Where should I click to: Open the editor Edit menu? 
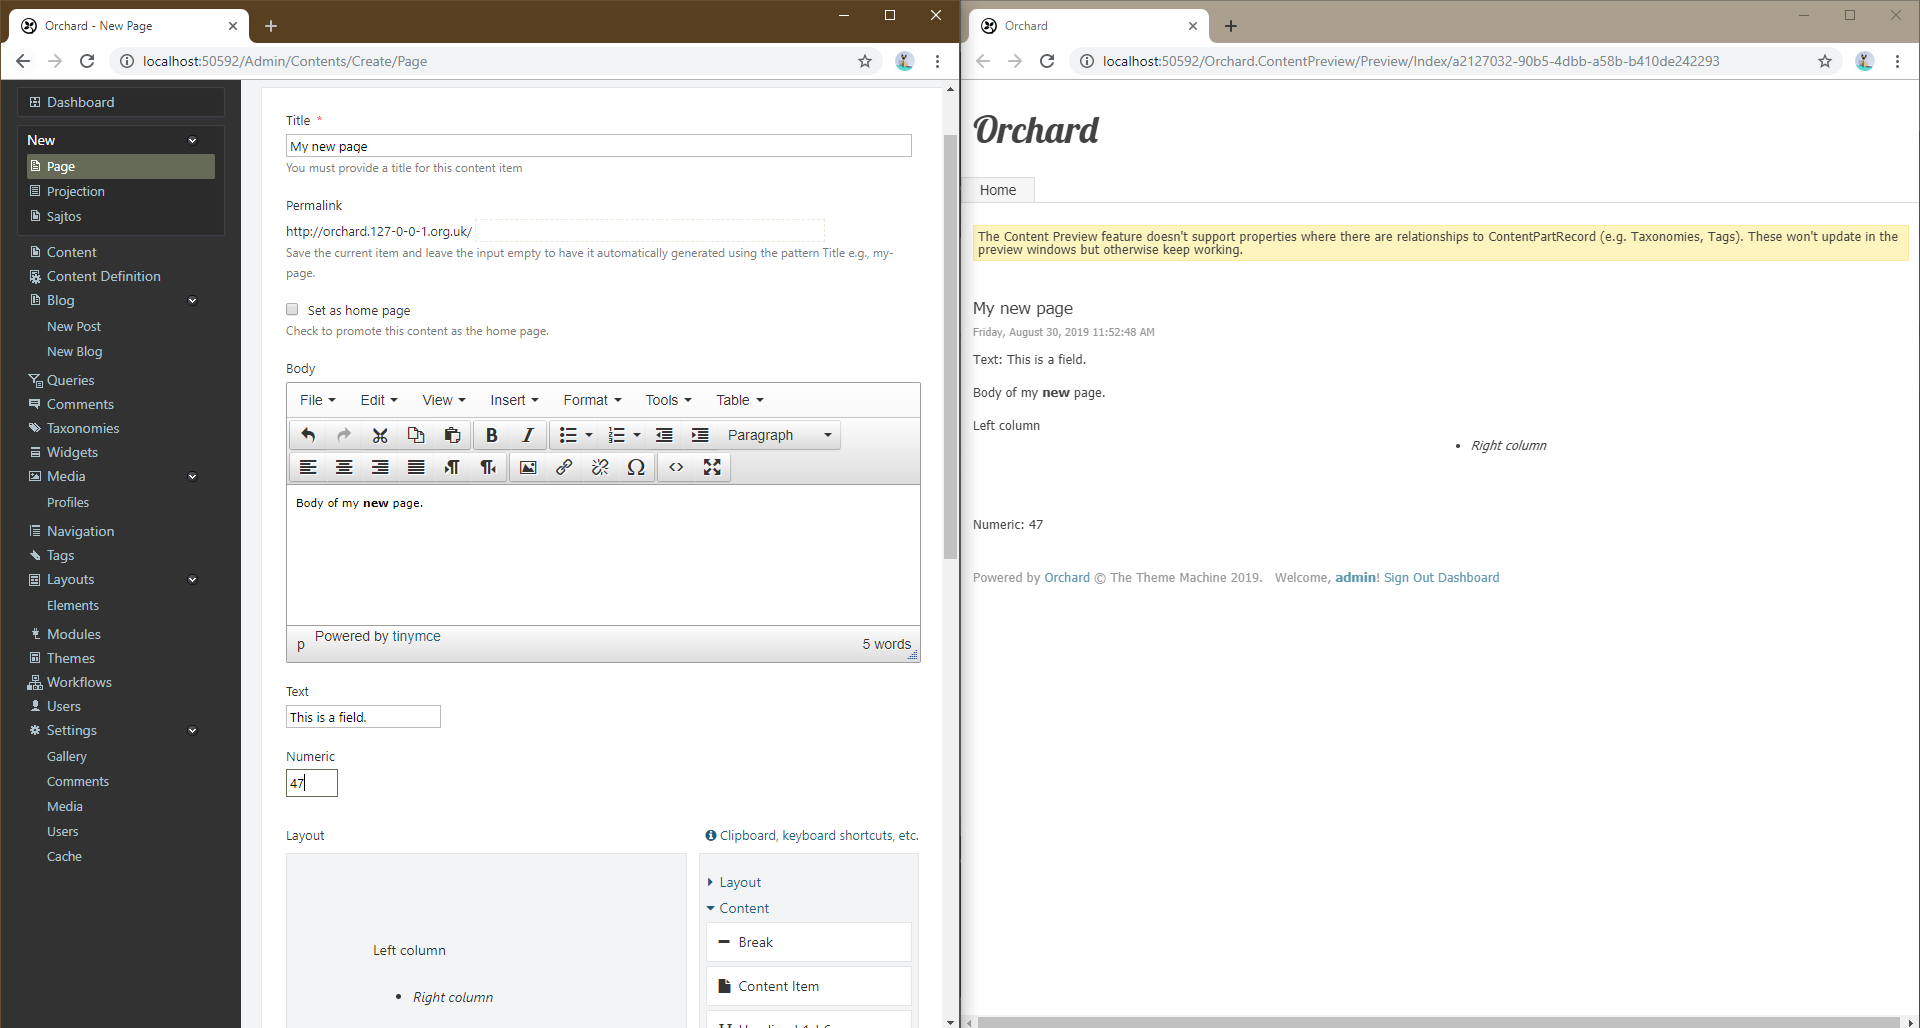coord(379,400)
